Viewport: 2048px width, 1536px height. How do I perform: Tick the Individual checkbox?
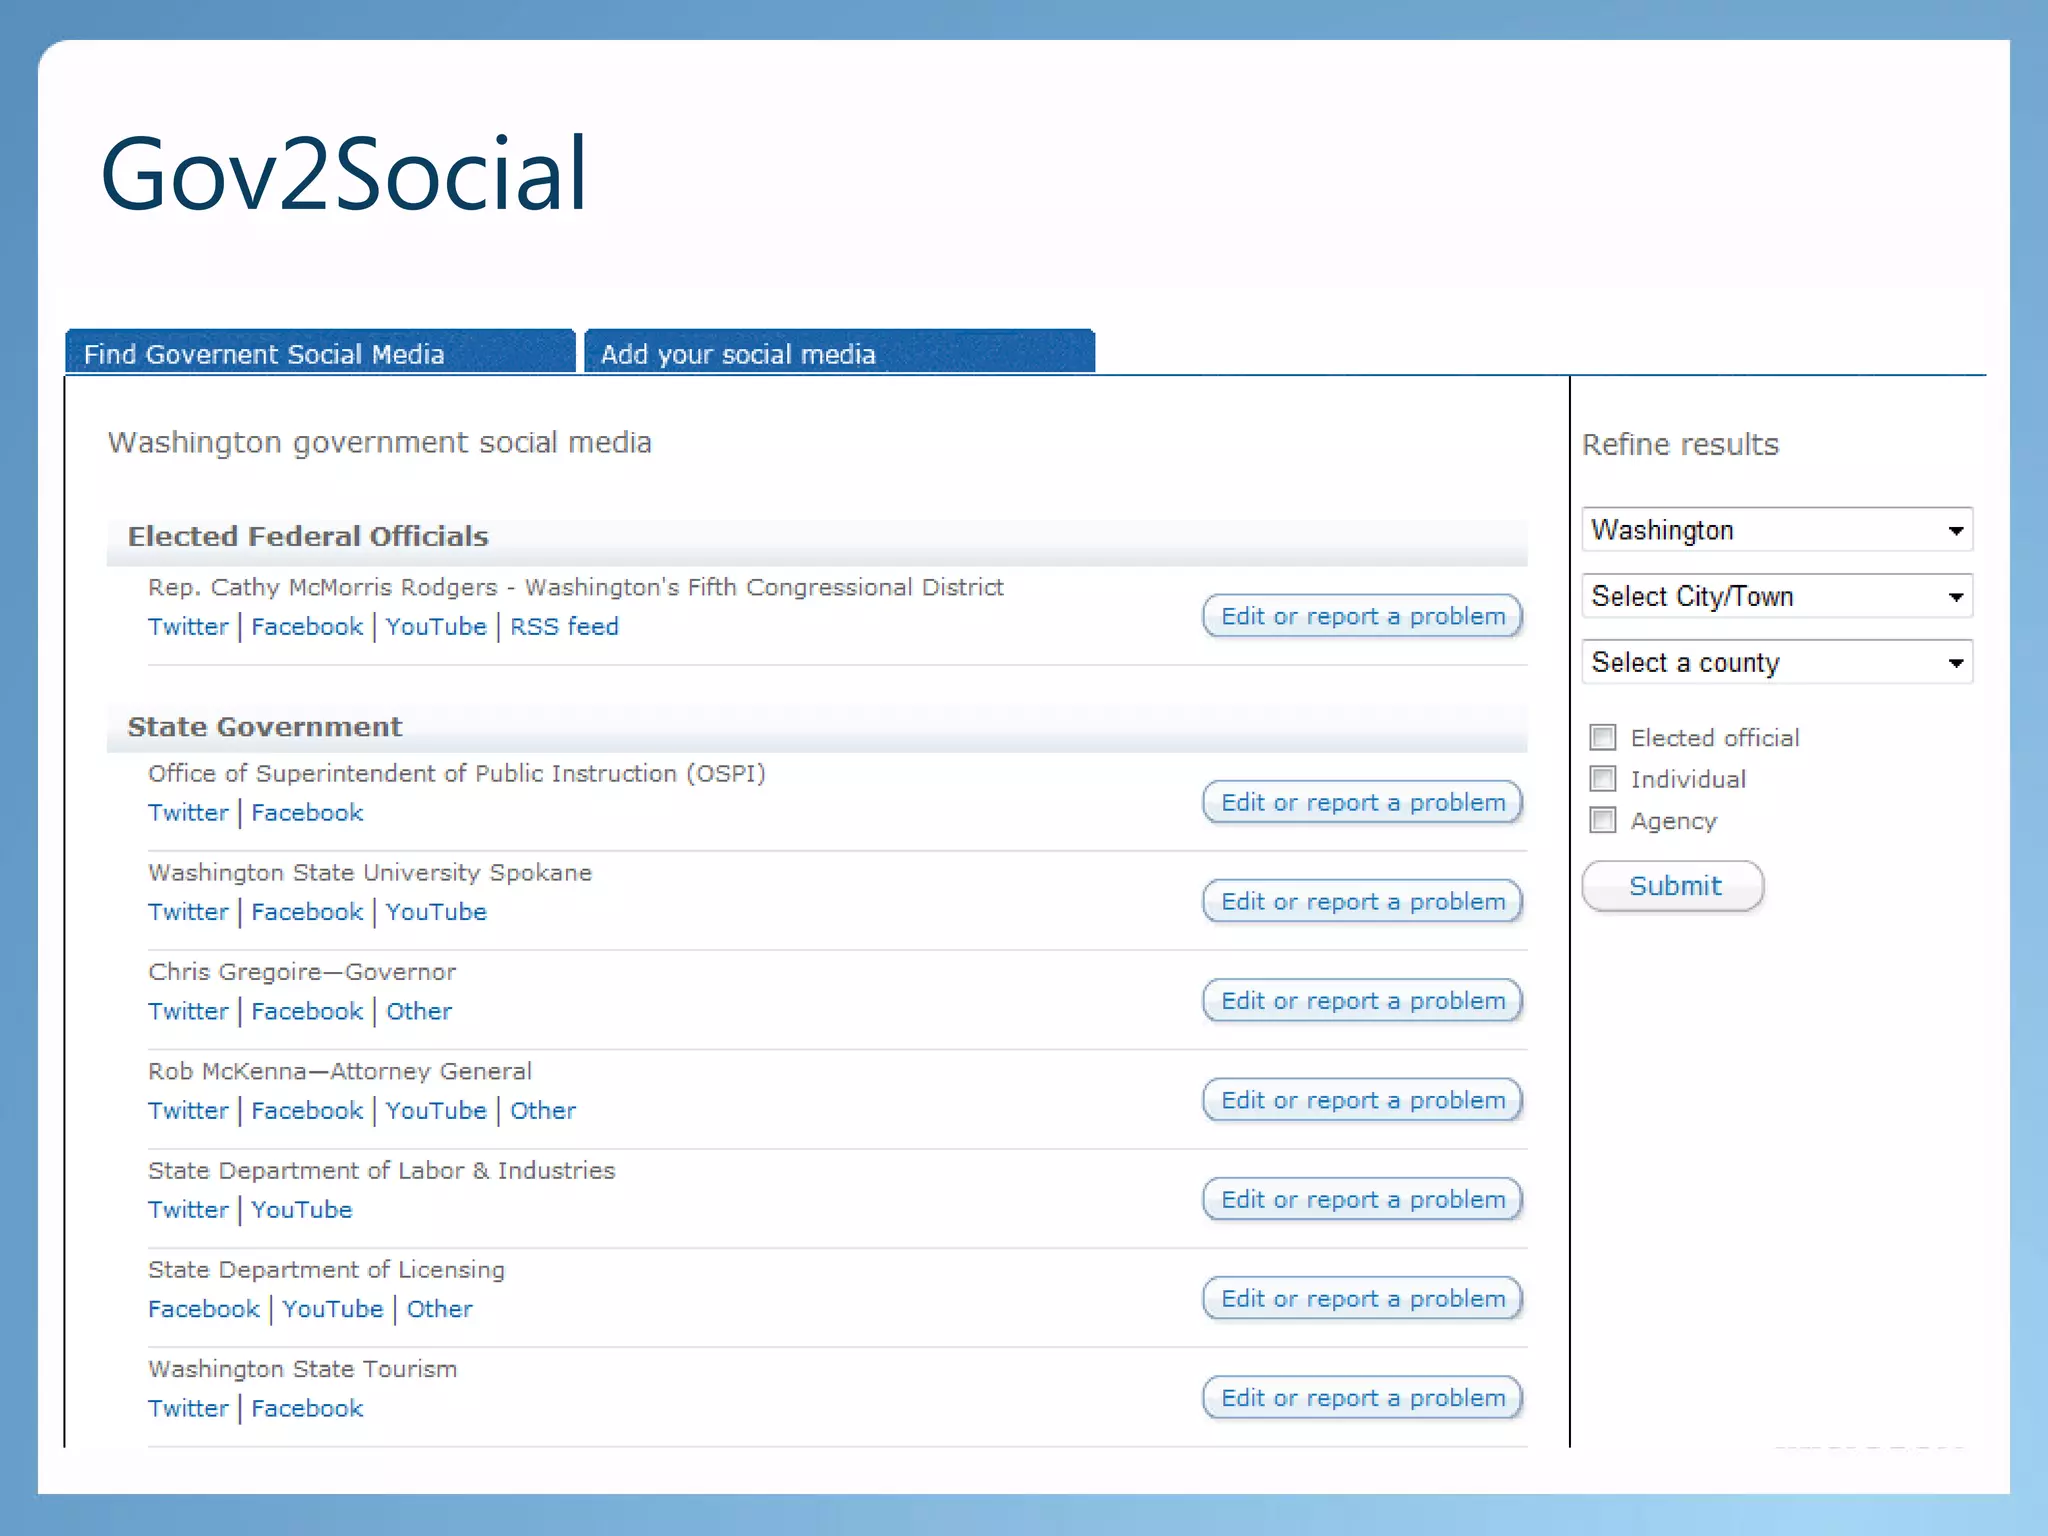(x=1603, y=779)
